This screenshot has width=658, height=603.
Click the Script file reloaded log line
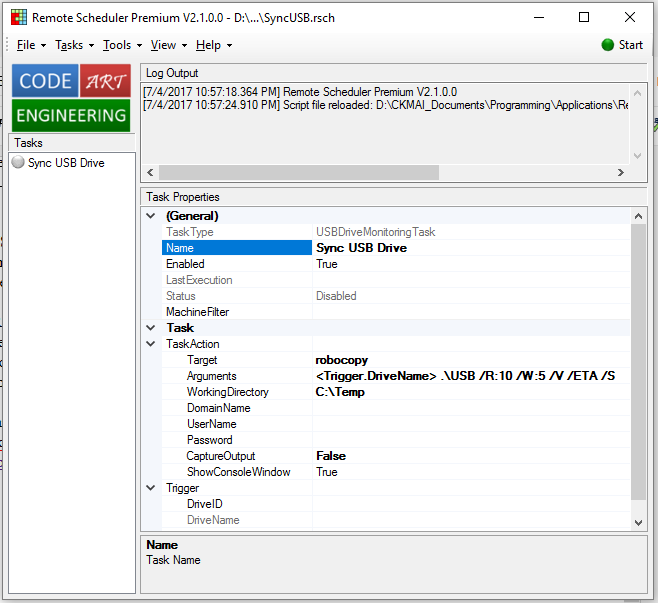tap(385, 105)
